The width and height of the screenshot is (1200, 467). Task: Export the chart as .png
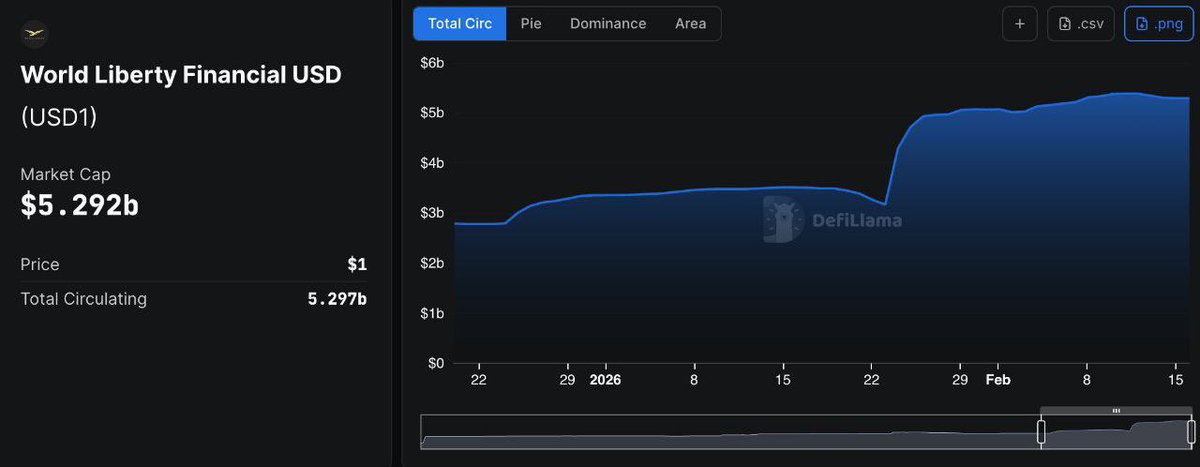pyautogui.click(x=1158, y=24)
